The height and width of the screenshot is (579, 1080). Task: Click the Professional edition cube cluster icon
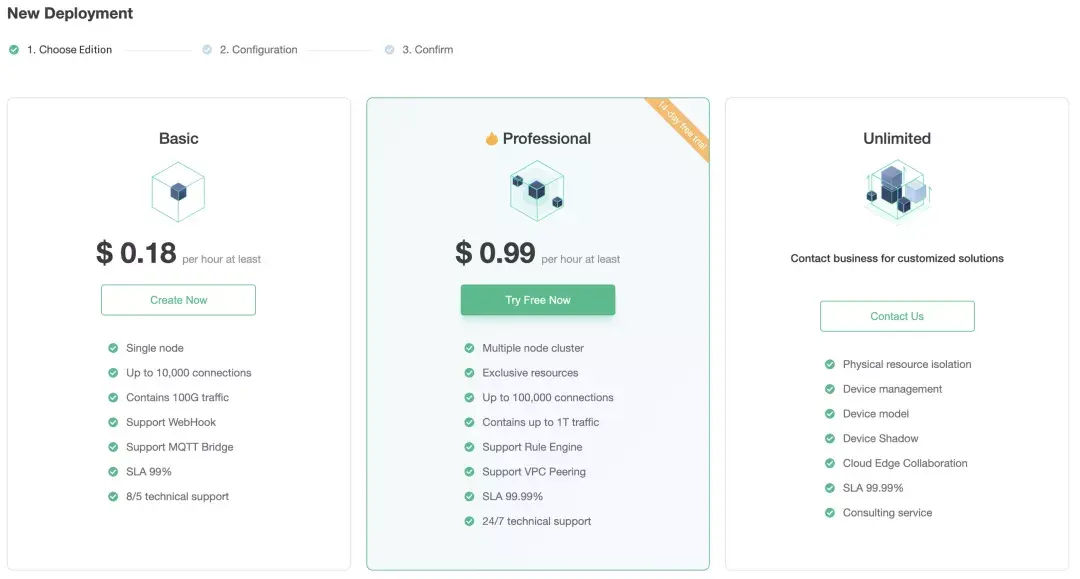(x=537, y=191)
